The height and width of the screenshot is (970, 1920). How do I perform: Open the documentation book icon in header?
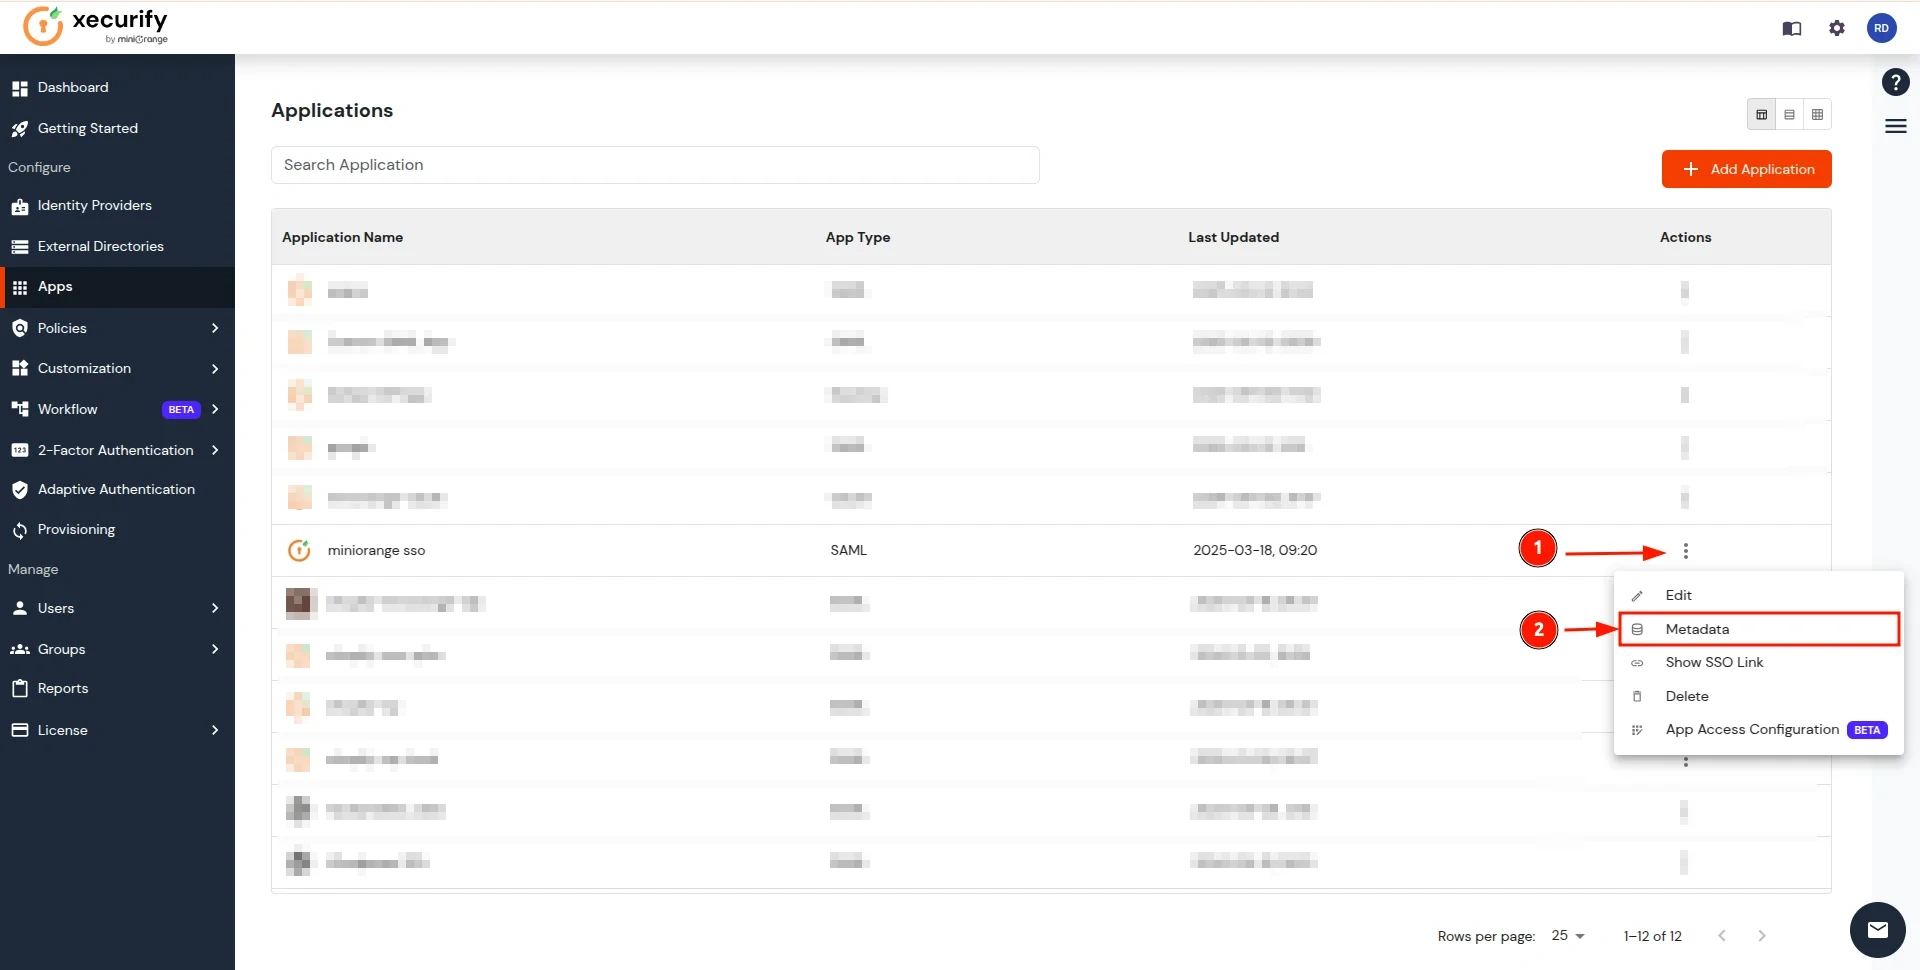pos(1792,28)
